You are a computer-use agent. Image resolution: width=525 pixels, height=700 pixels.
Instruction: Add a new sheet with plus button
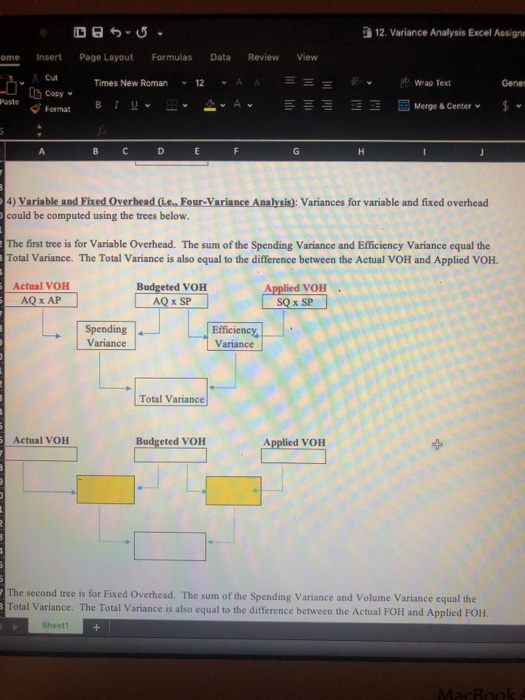coord(96,627)
